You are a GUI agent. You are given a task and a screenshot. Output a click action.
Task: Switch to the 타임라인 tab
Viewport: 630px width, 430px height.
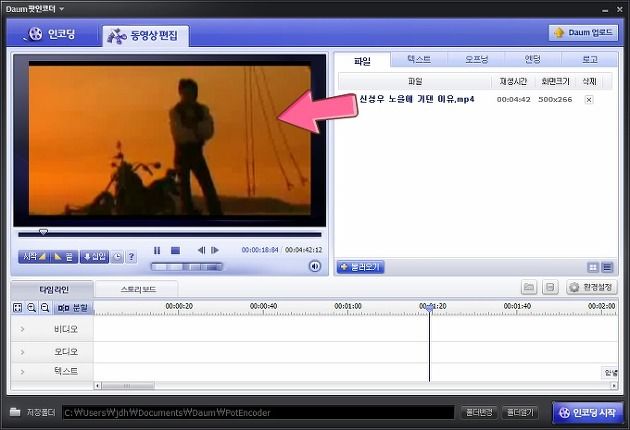53,289
